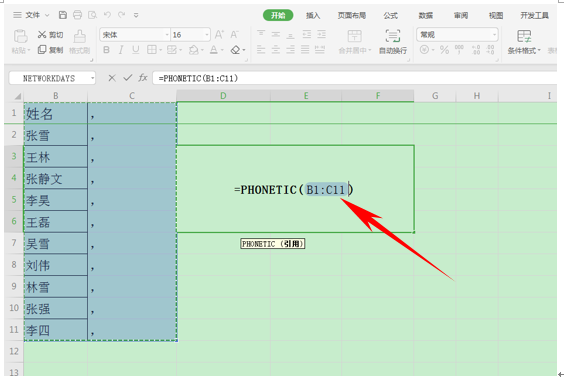Click the save icon in quick toolbar
564x383 pixels.
63,15
